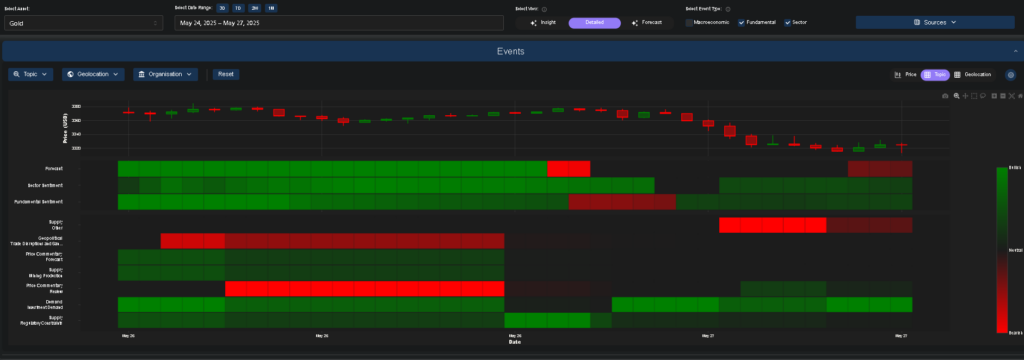The width and height of the screenshot is (1024, 360).
Task: Switch to the Forecast view
Action: pyautogui.click(x=647, y=22)
